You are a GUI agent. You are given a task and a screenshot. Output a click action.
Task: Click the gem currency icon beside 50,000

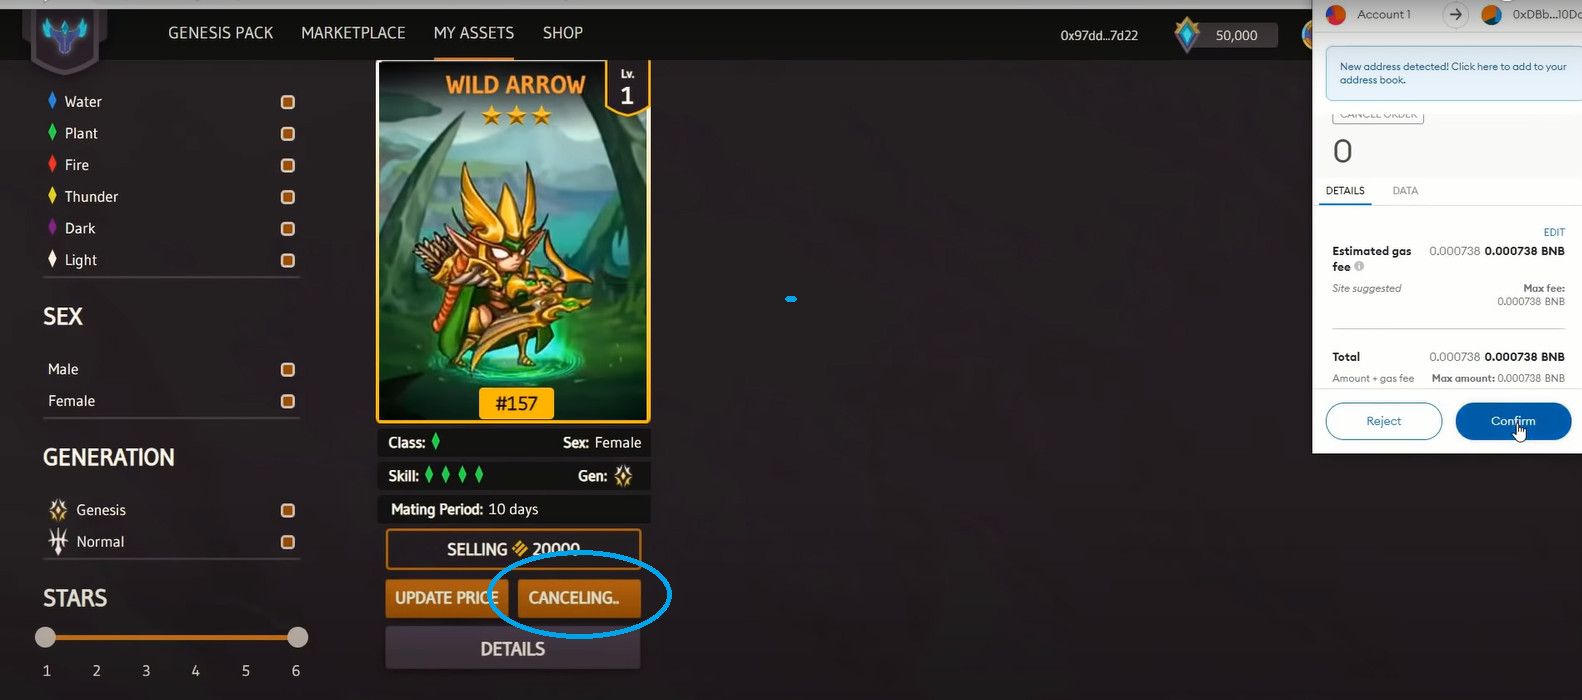pos(1187,35)
